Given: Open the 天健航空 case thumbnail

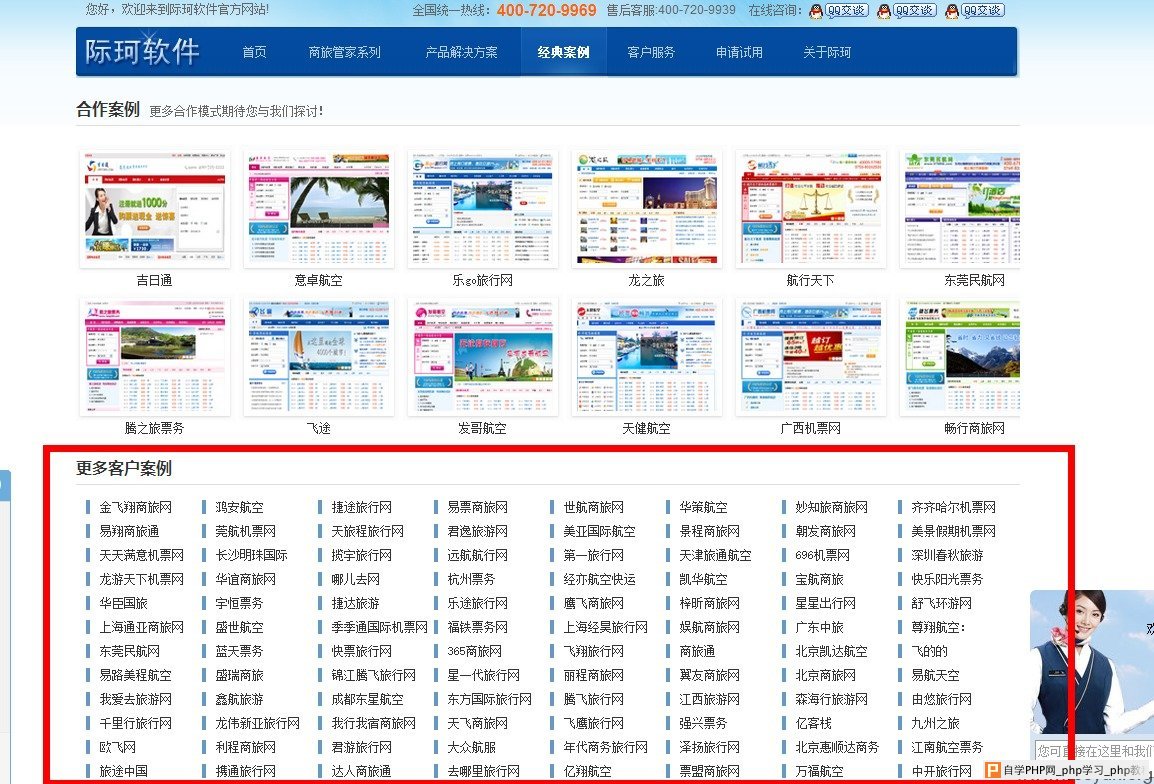Looking at the screenshot, I should [647, 357].
